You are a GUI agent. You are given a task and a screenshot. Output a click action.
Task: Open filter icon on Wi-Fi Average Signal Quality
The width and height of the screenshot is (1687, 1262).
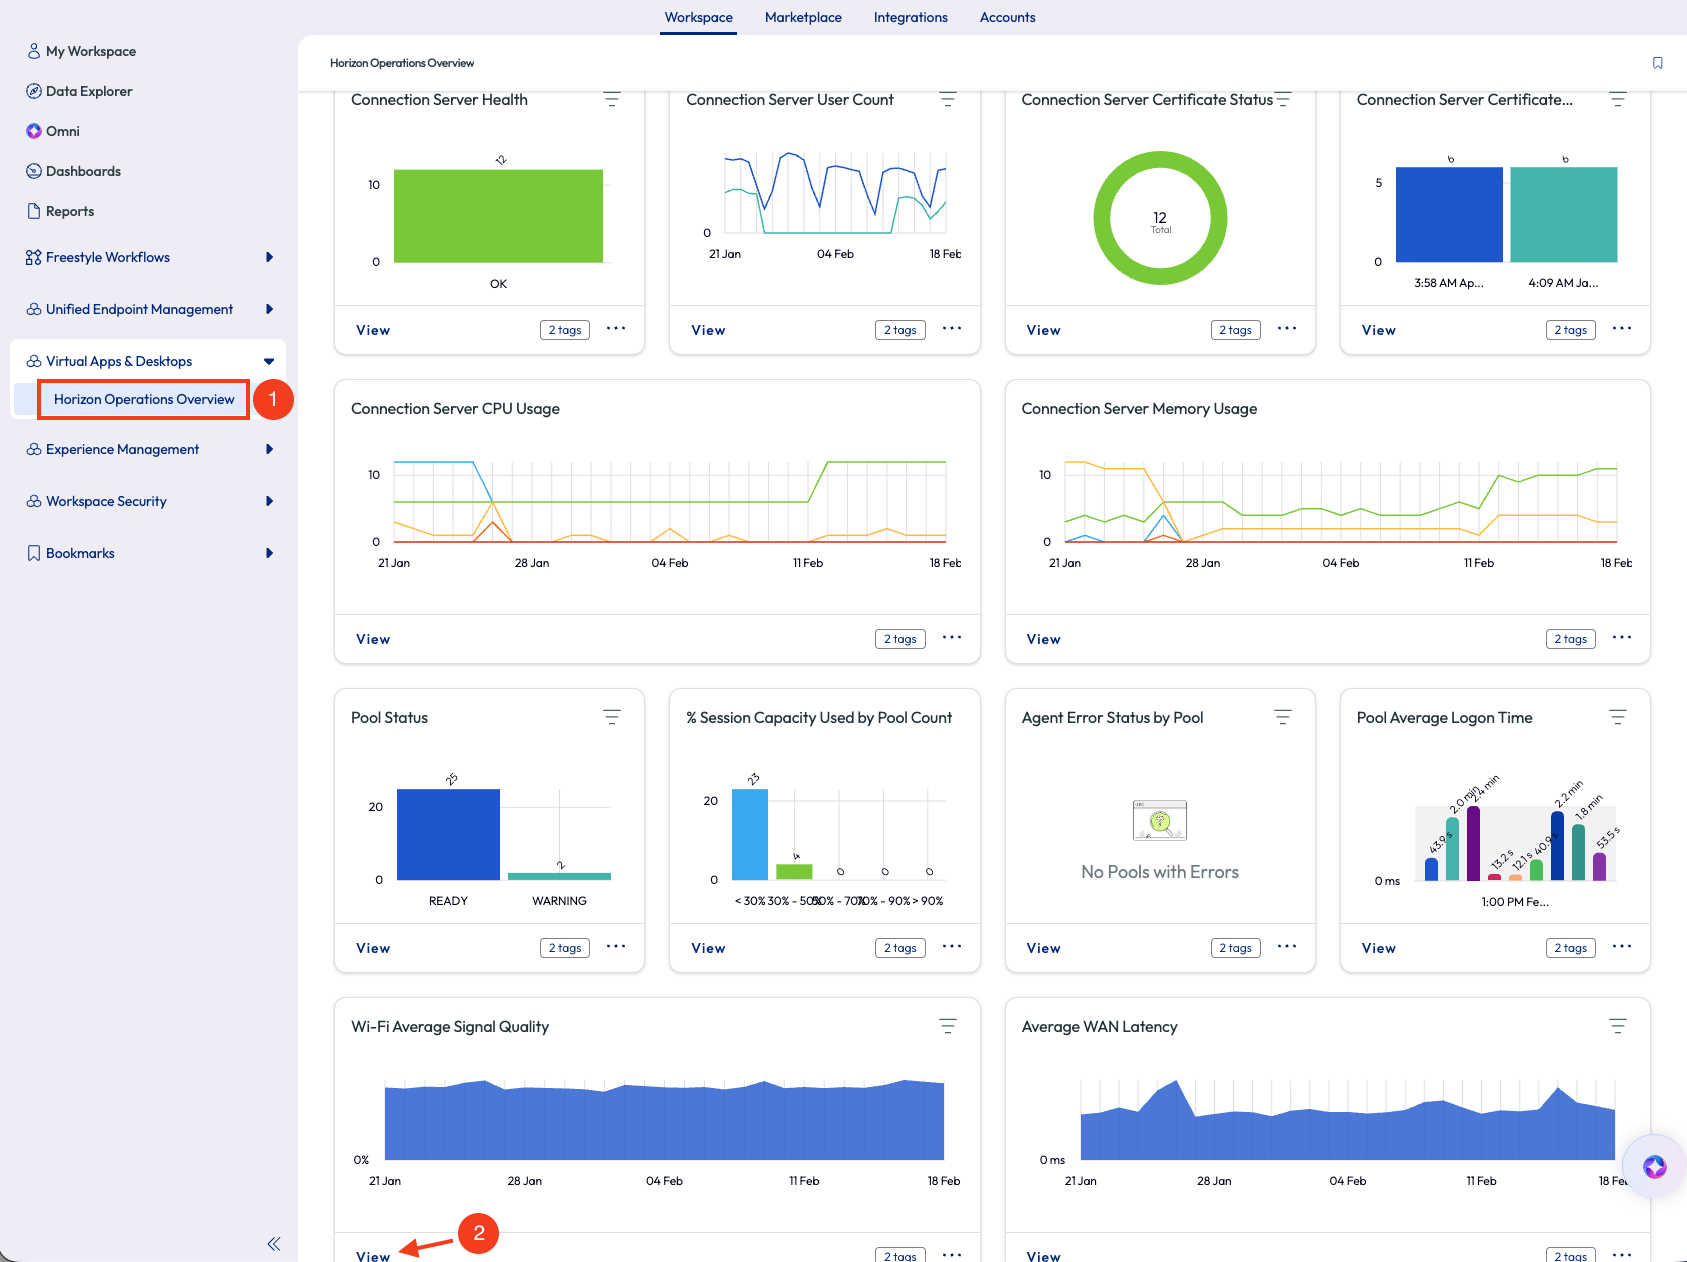pyautogui.click(x=947, y=1027)
